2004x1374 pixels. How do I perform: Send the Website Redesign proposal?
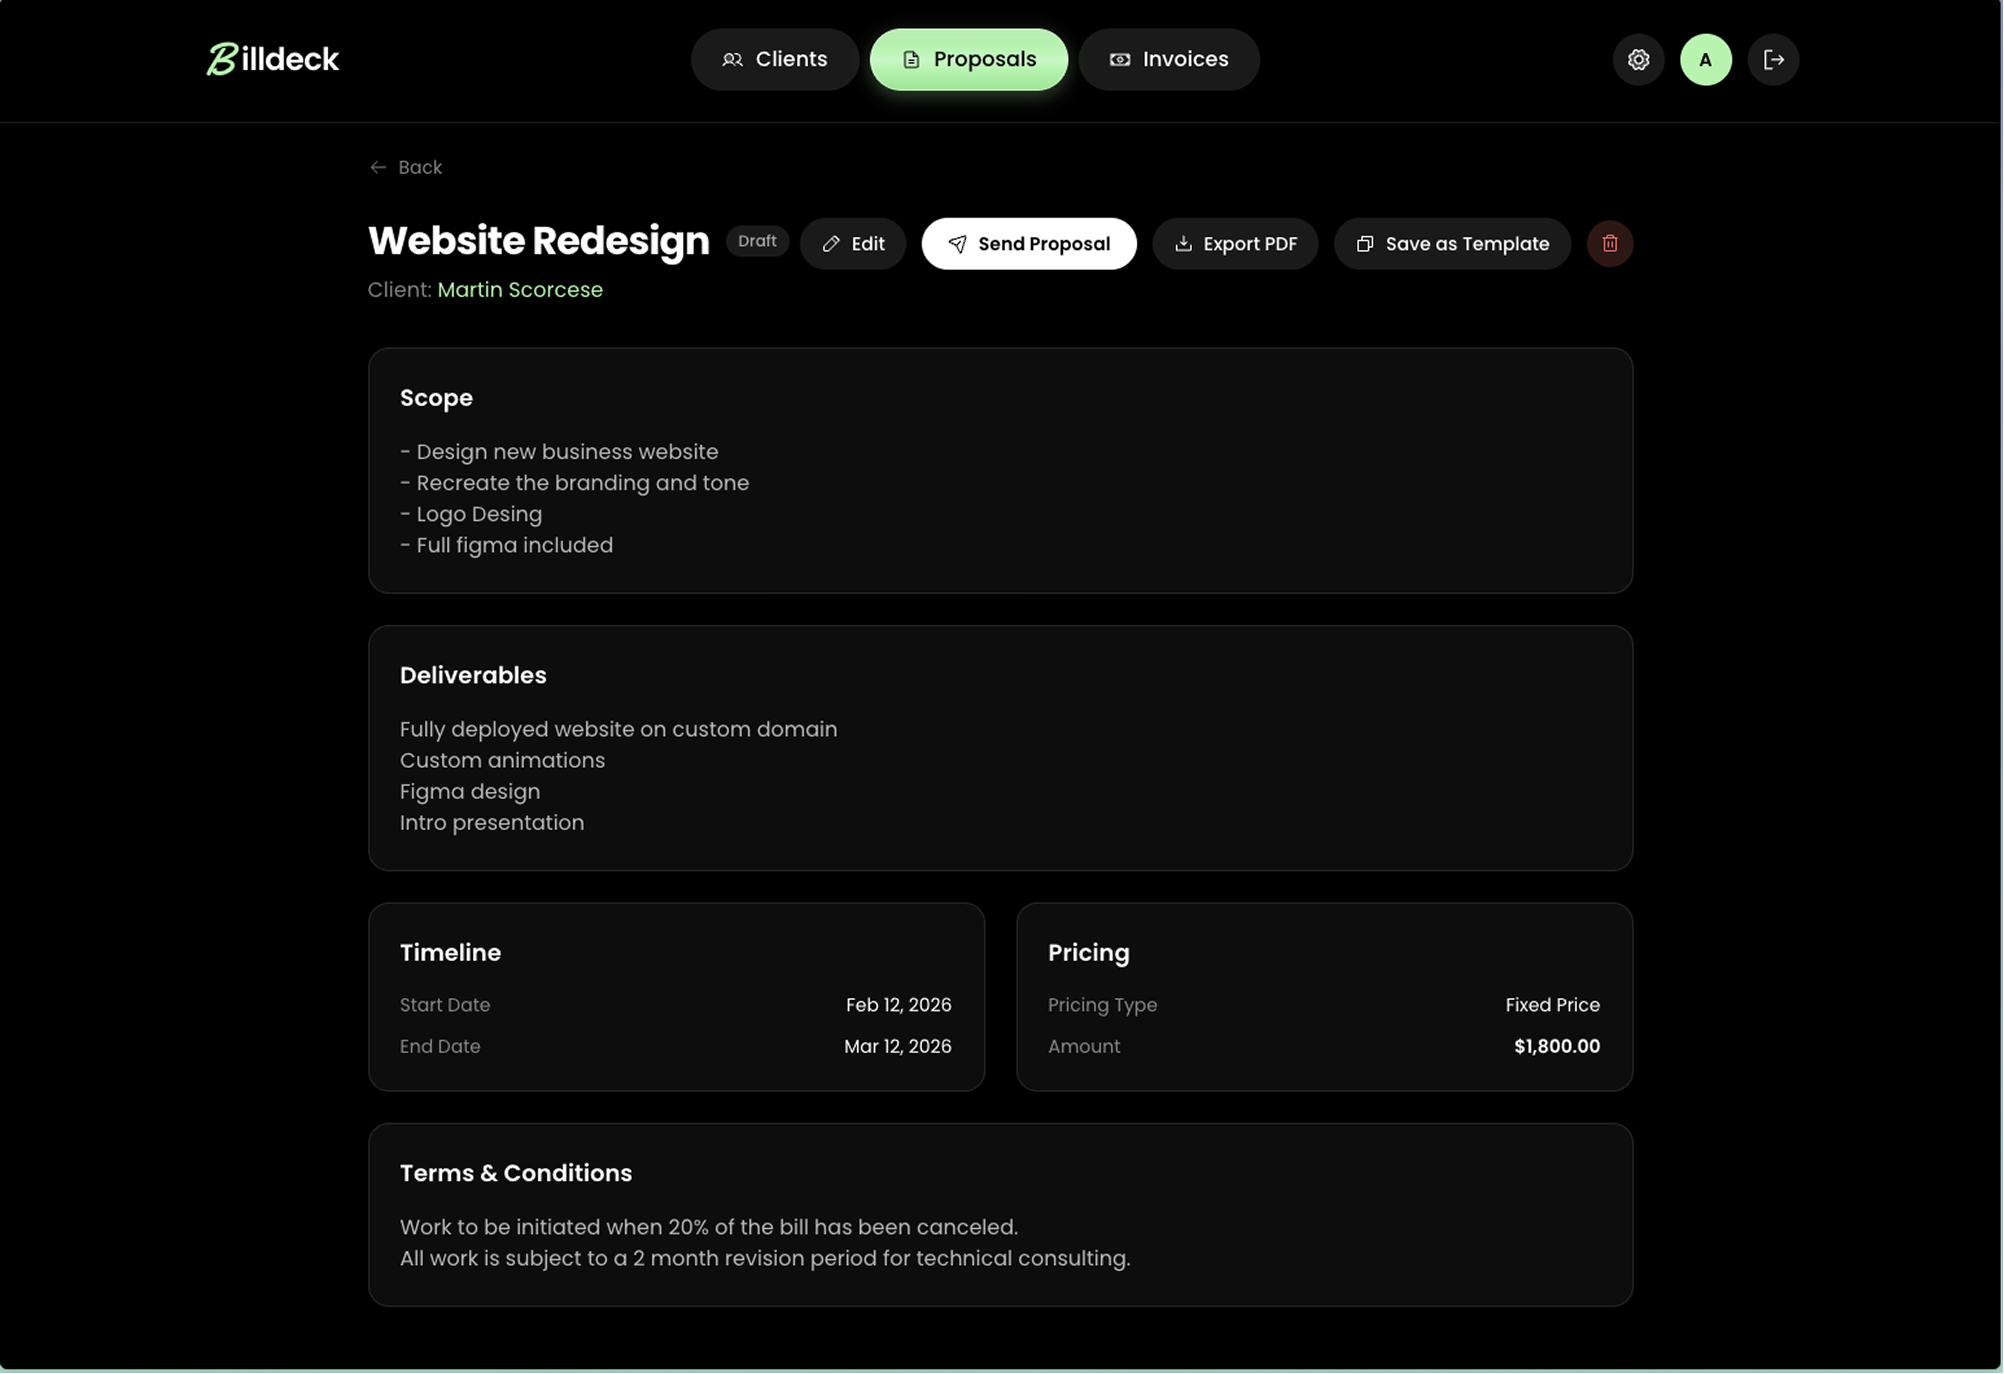click(1029, 243)
